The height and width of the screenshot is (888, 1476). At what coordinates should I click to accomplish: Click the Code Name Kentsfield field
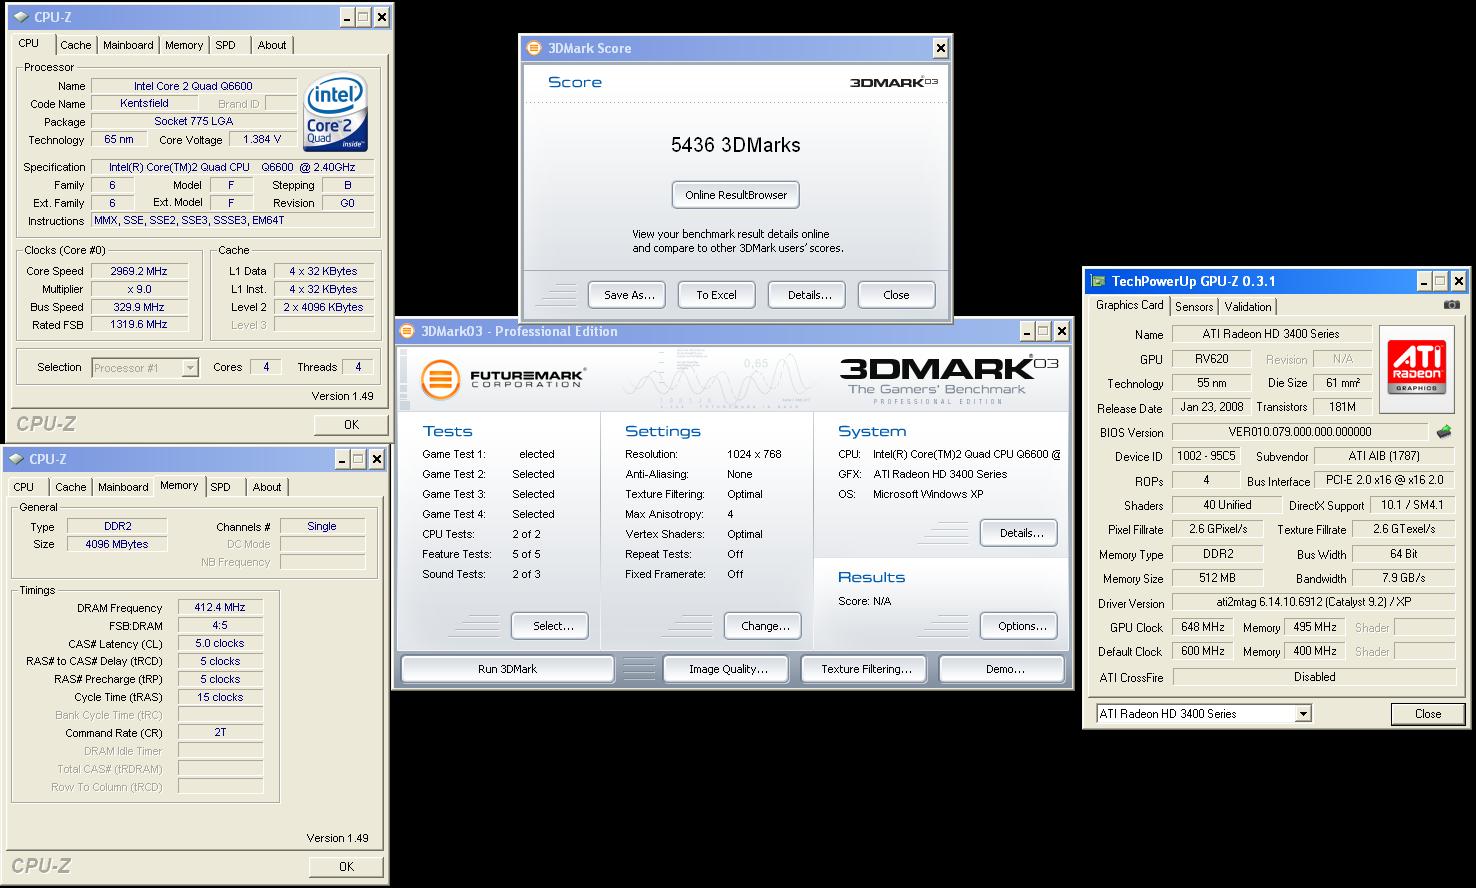click(144, 103)
